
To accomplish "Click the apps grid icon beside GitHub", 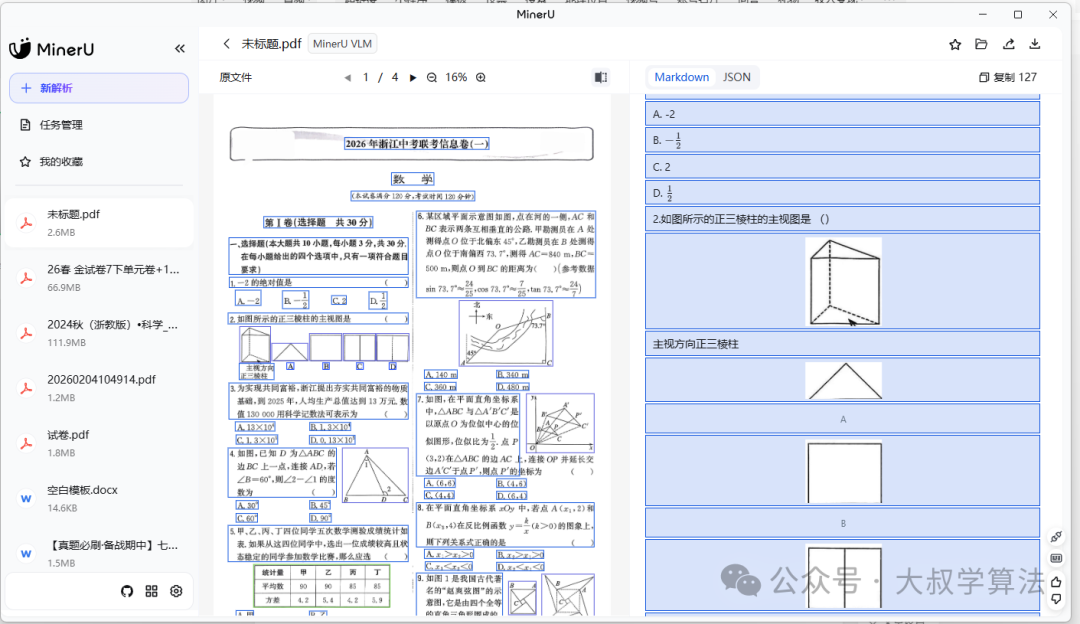I will click(x=151, y=591).
